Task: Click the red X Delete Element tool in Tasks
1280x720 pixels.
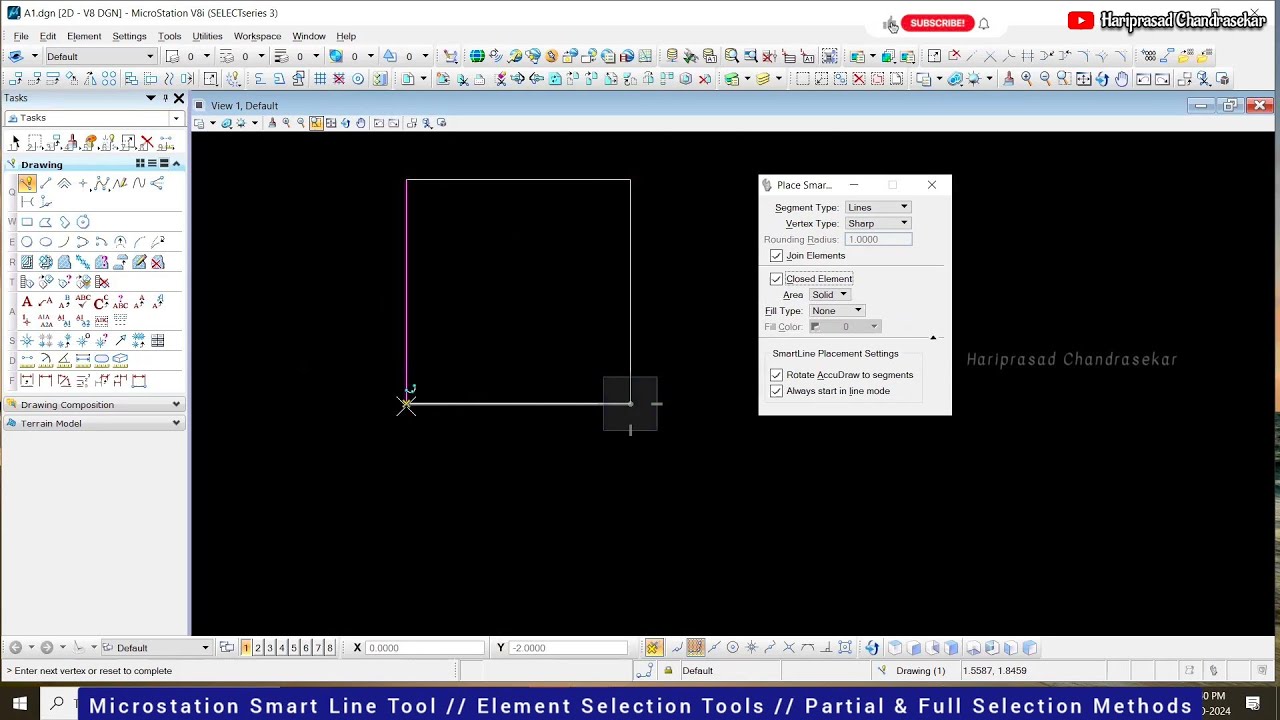Action: click(147, 143)
